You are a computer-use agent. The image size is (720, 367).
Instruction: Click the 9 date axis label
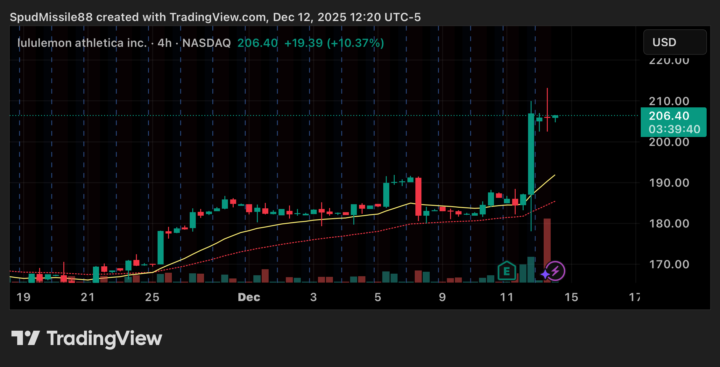pyautogui.click(x=442, y=297)
